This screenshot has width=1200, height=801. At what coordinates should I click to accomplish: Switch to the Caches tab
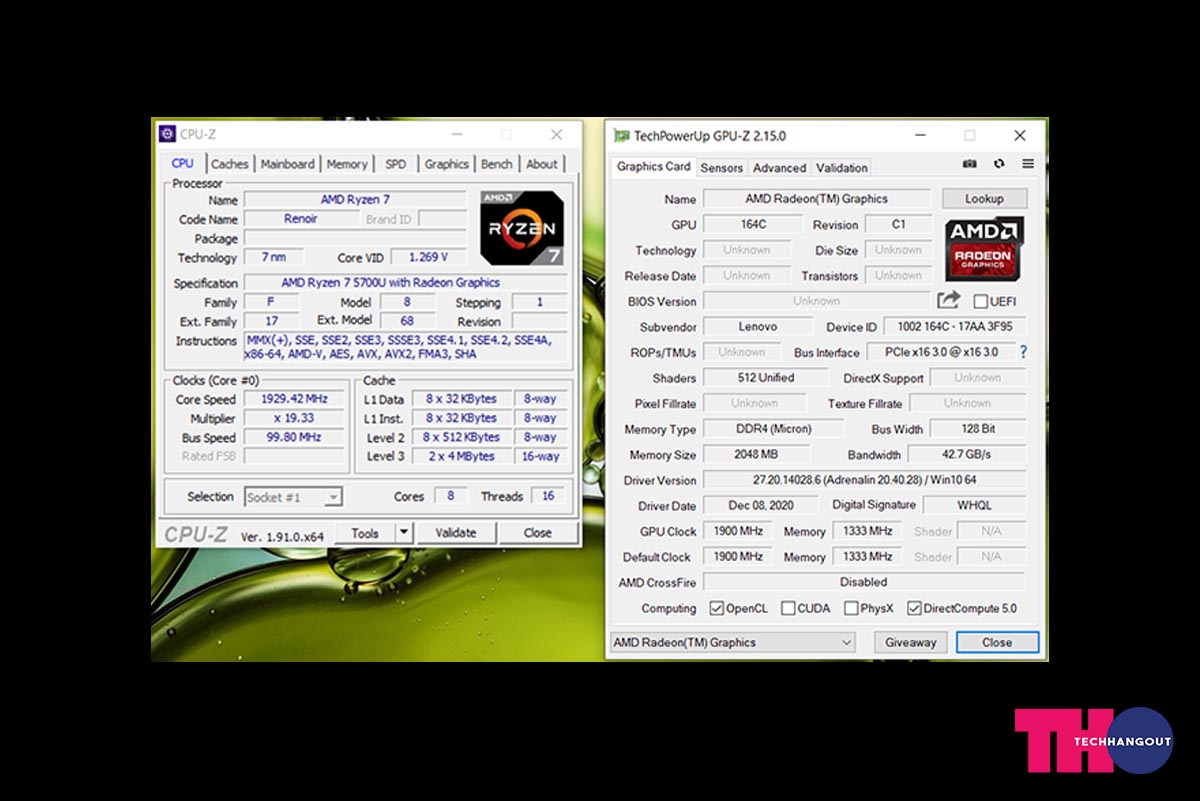tap(230, 164)
